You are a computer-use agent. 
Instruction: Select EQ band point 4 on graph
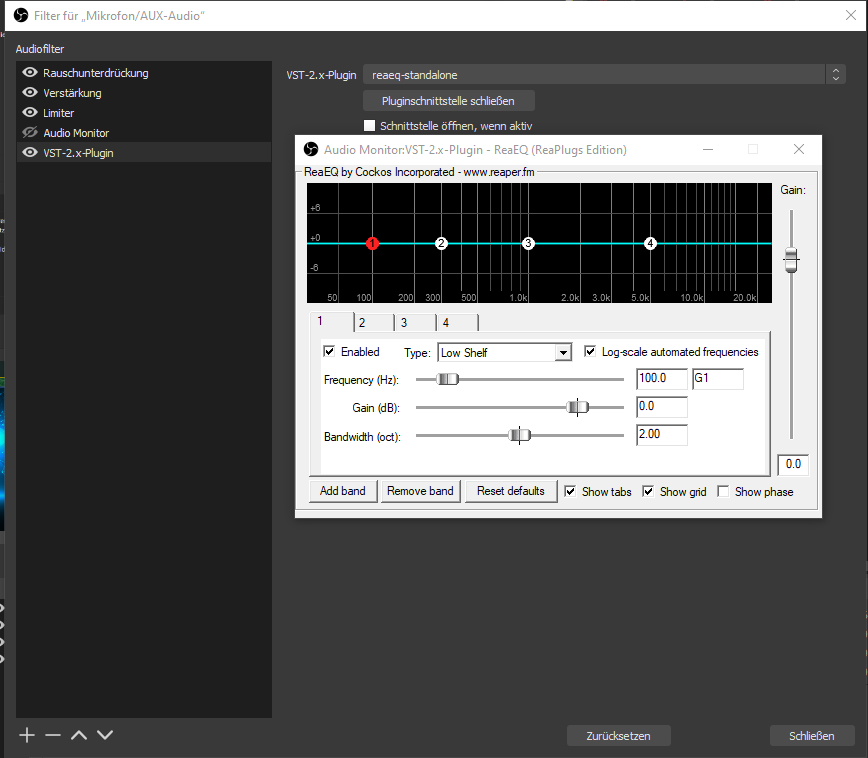pyautogui.click(x=650, y=243)
